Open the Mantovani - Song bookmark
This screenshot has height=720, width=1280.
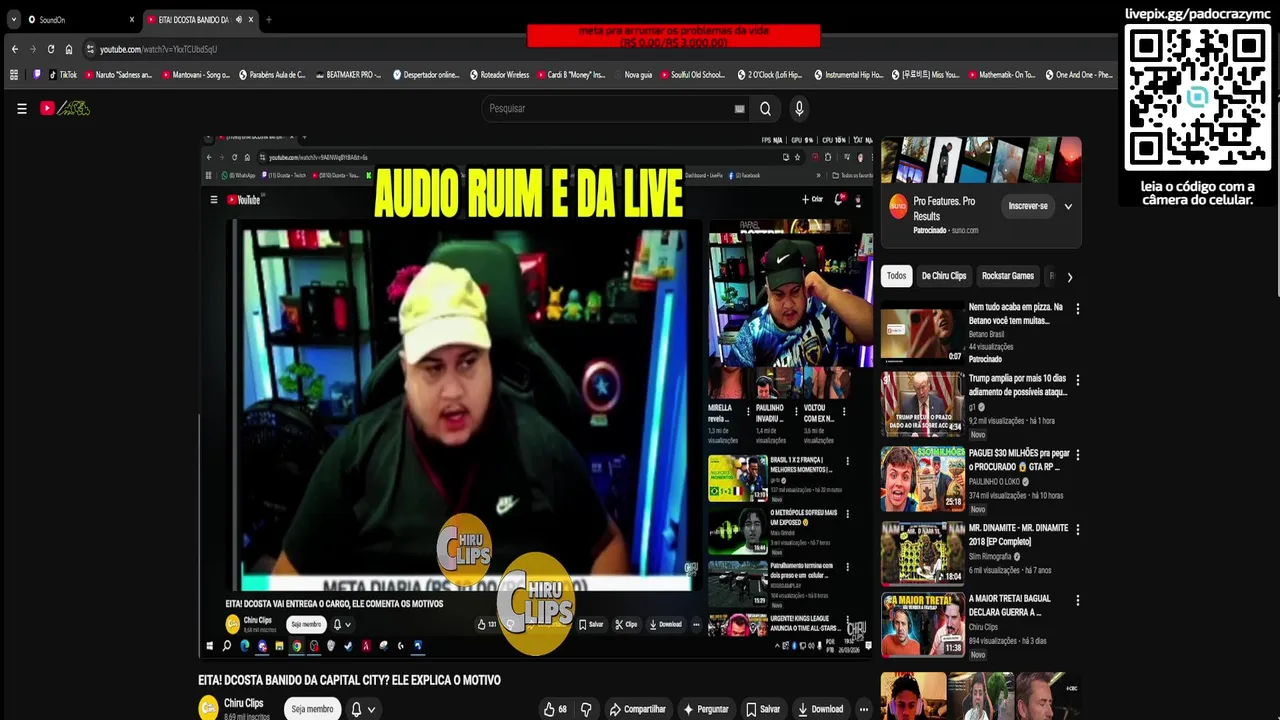click(x=196, y=74)
